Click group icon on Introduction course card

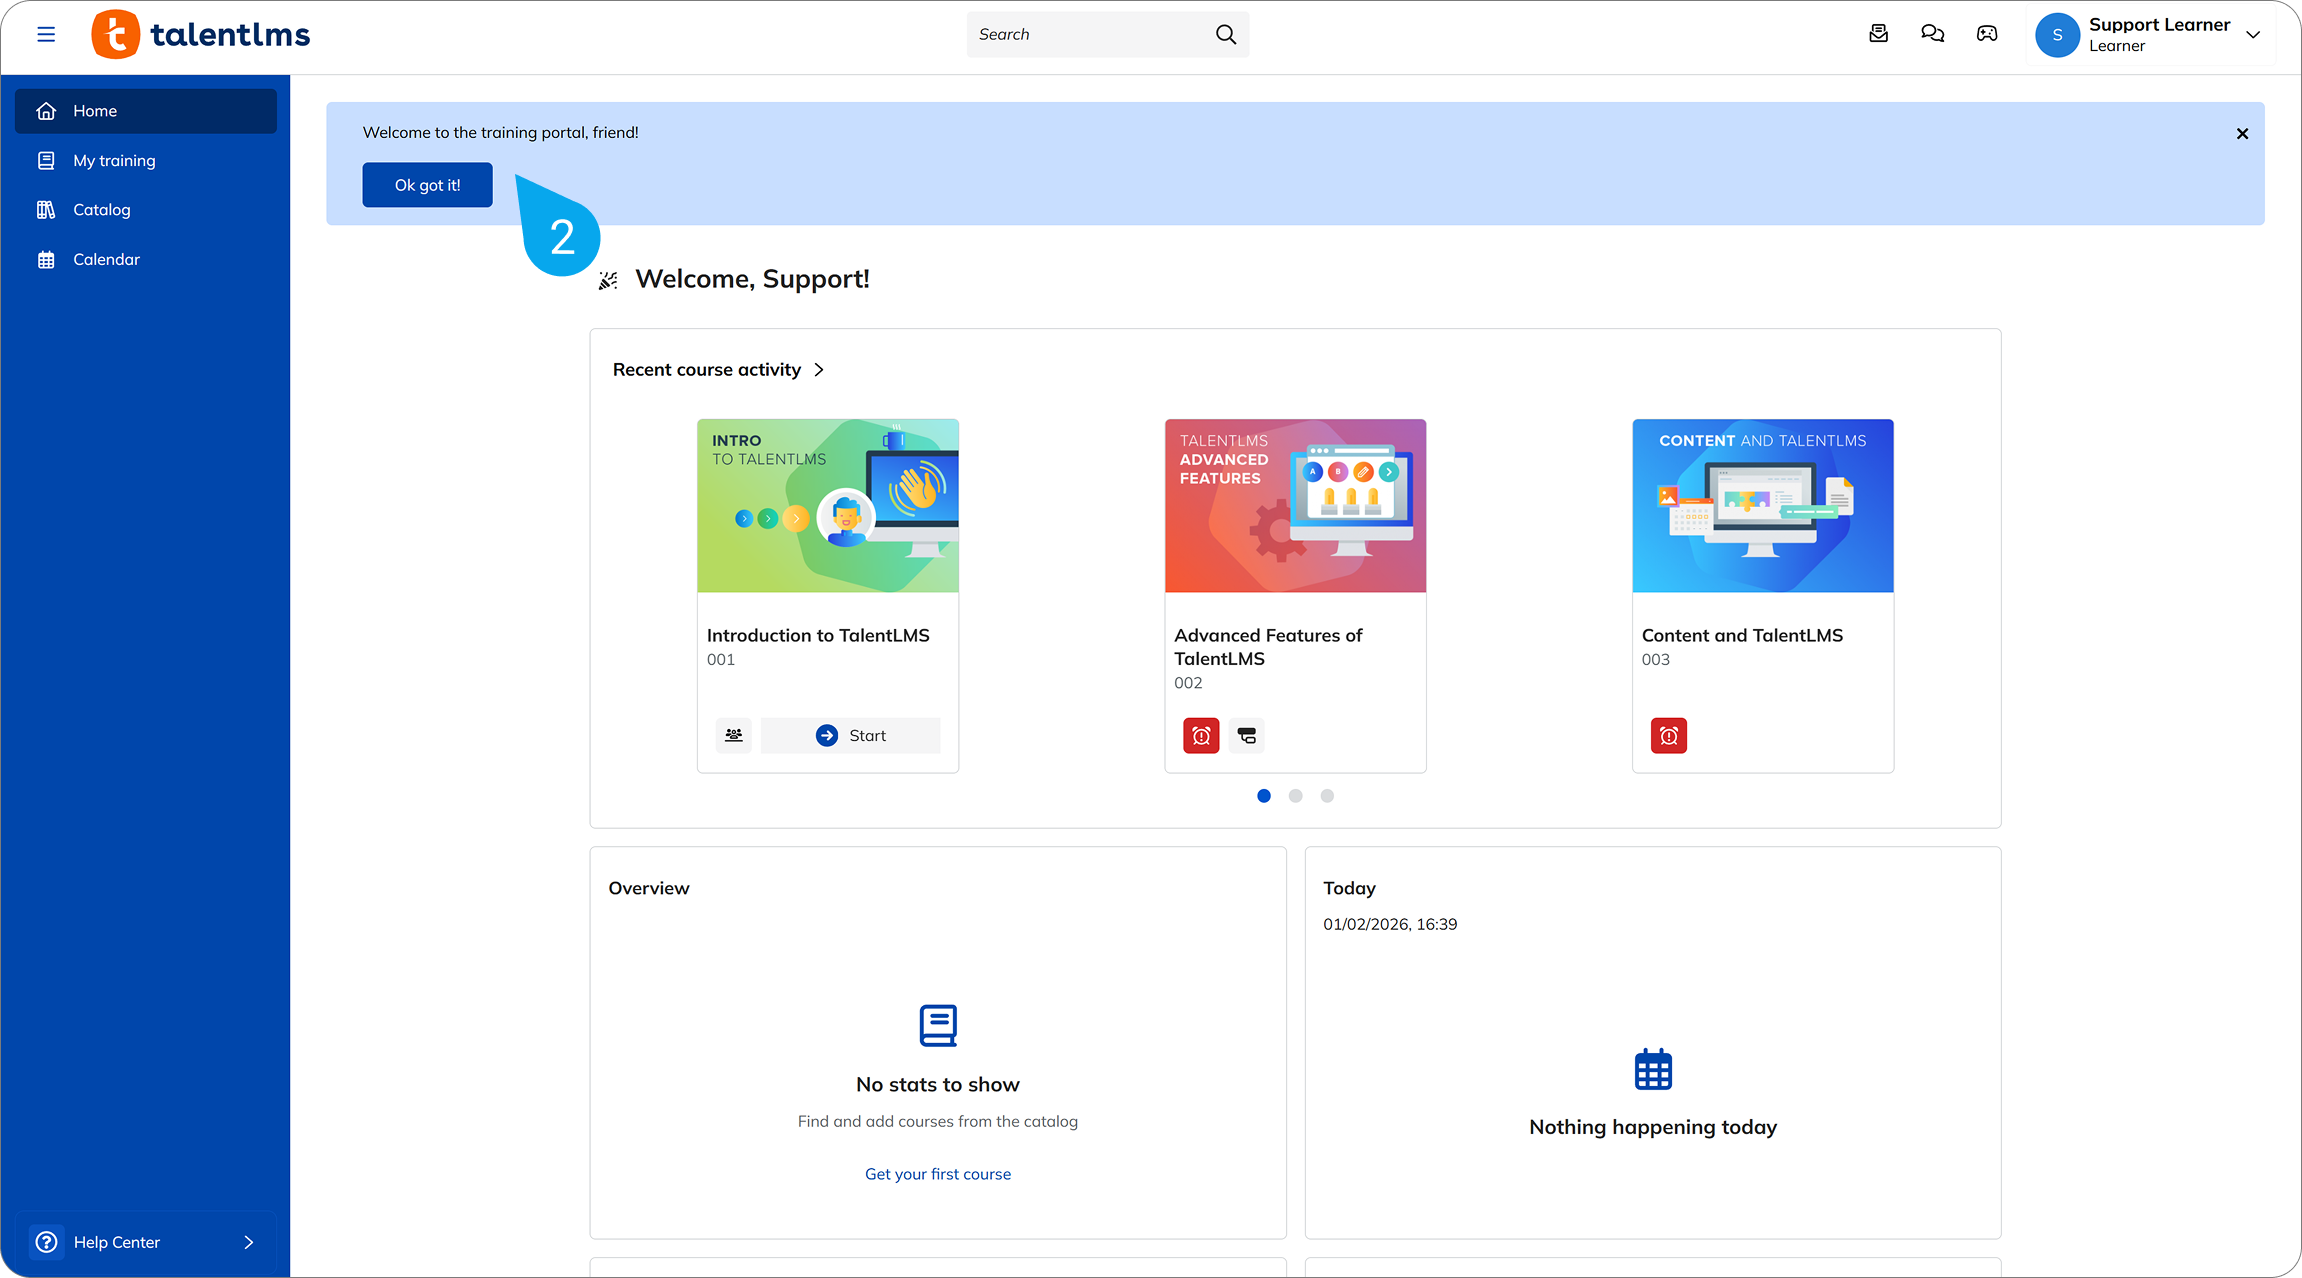click(733, 736)
